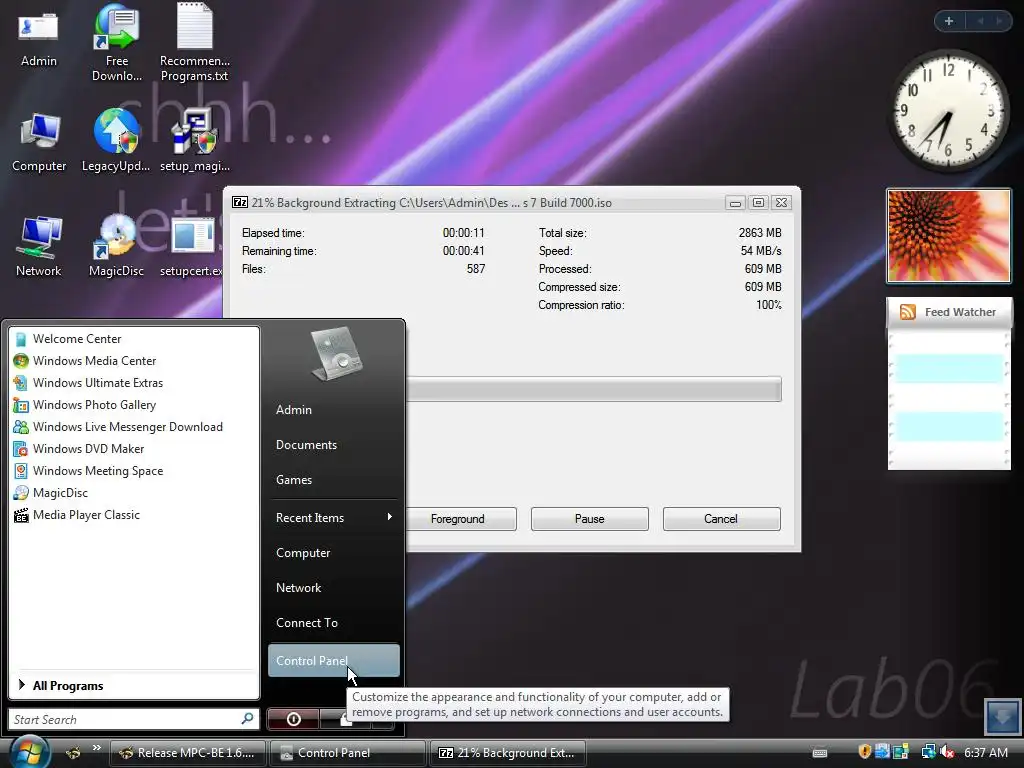Click the 7z icon in extraction title bar
Viewport: 1024px width, 768px height.
tap(240, 202)
